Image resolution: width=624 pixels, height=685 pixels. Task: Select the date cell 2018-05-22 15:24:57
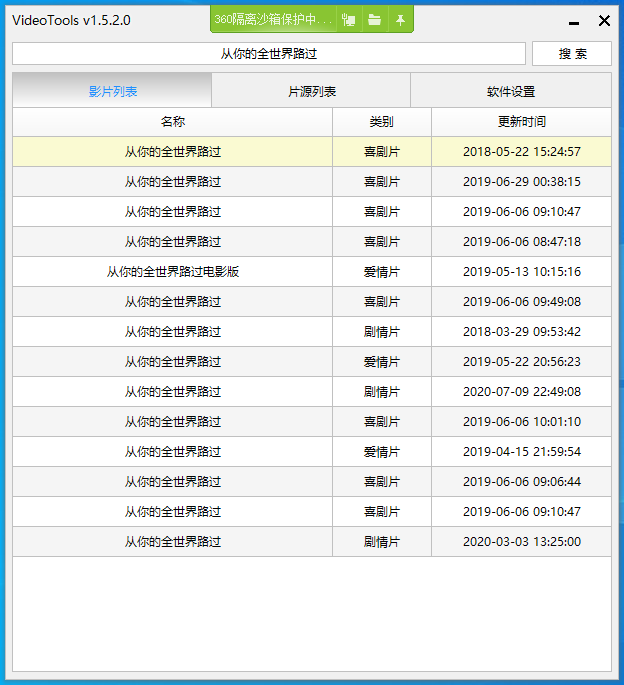pos(522,152)
